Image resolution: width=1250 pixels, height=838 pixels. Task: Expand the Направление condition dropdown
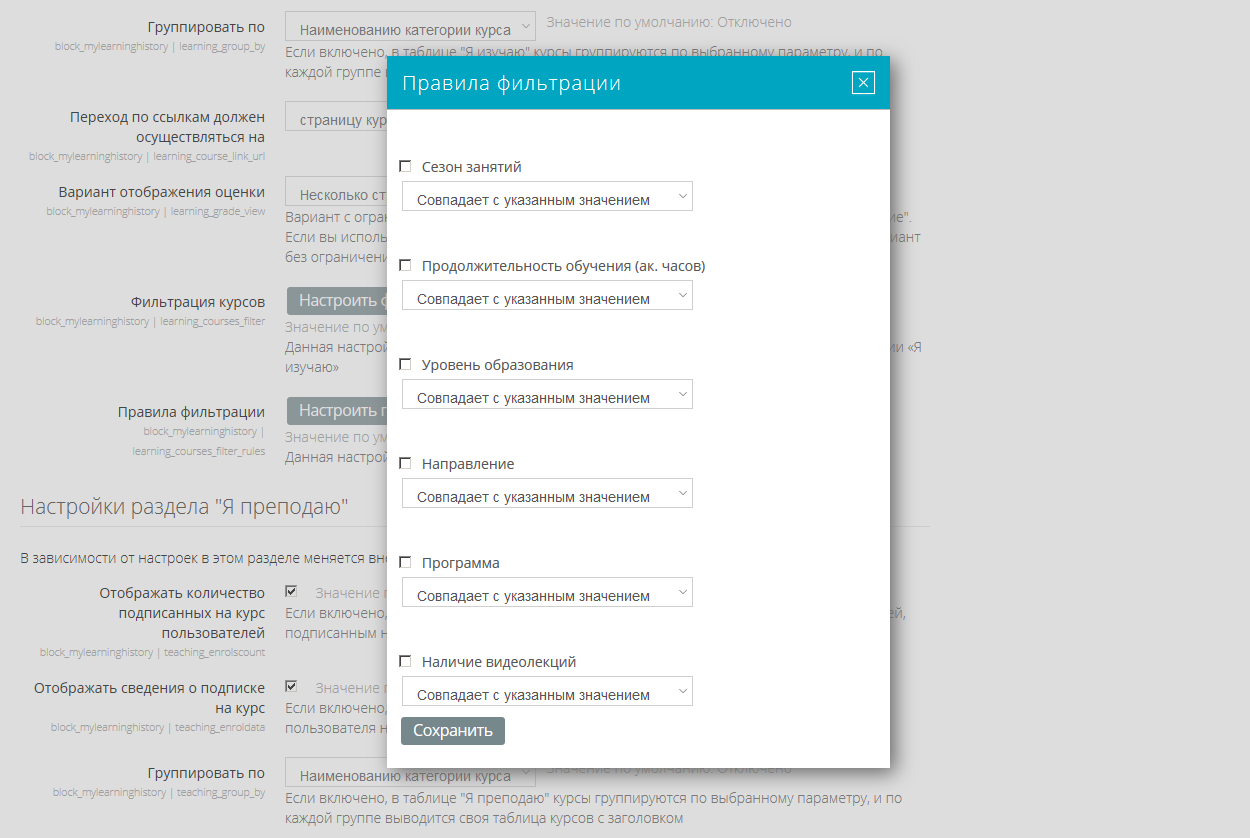point(547,494)
